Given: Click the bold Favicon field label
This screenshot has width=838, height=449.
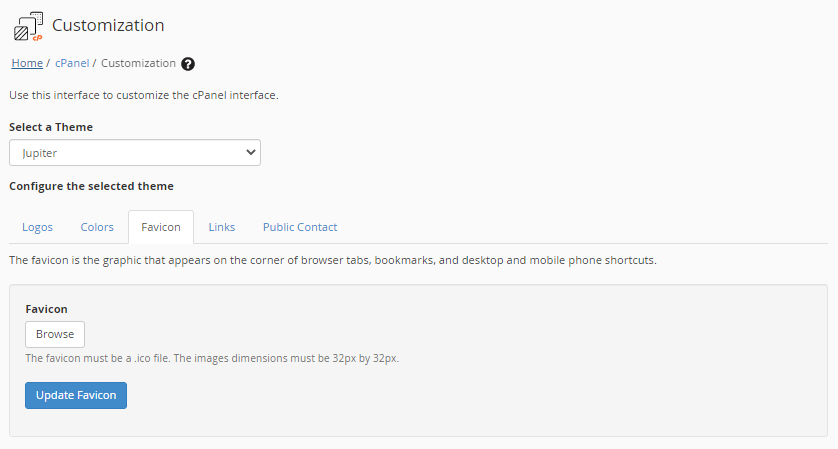Looking at the screenshot, I should pyautogui.click(x=46, y=309).
